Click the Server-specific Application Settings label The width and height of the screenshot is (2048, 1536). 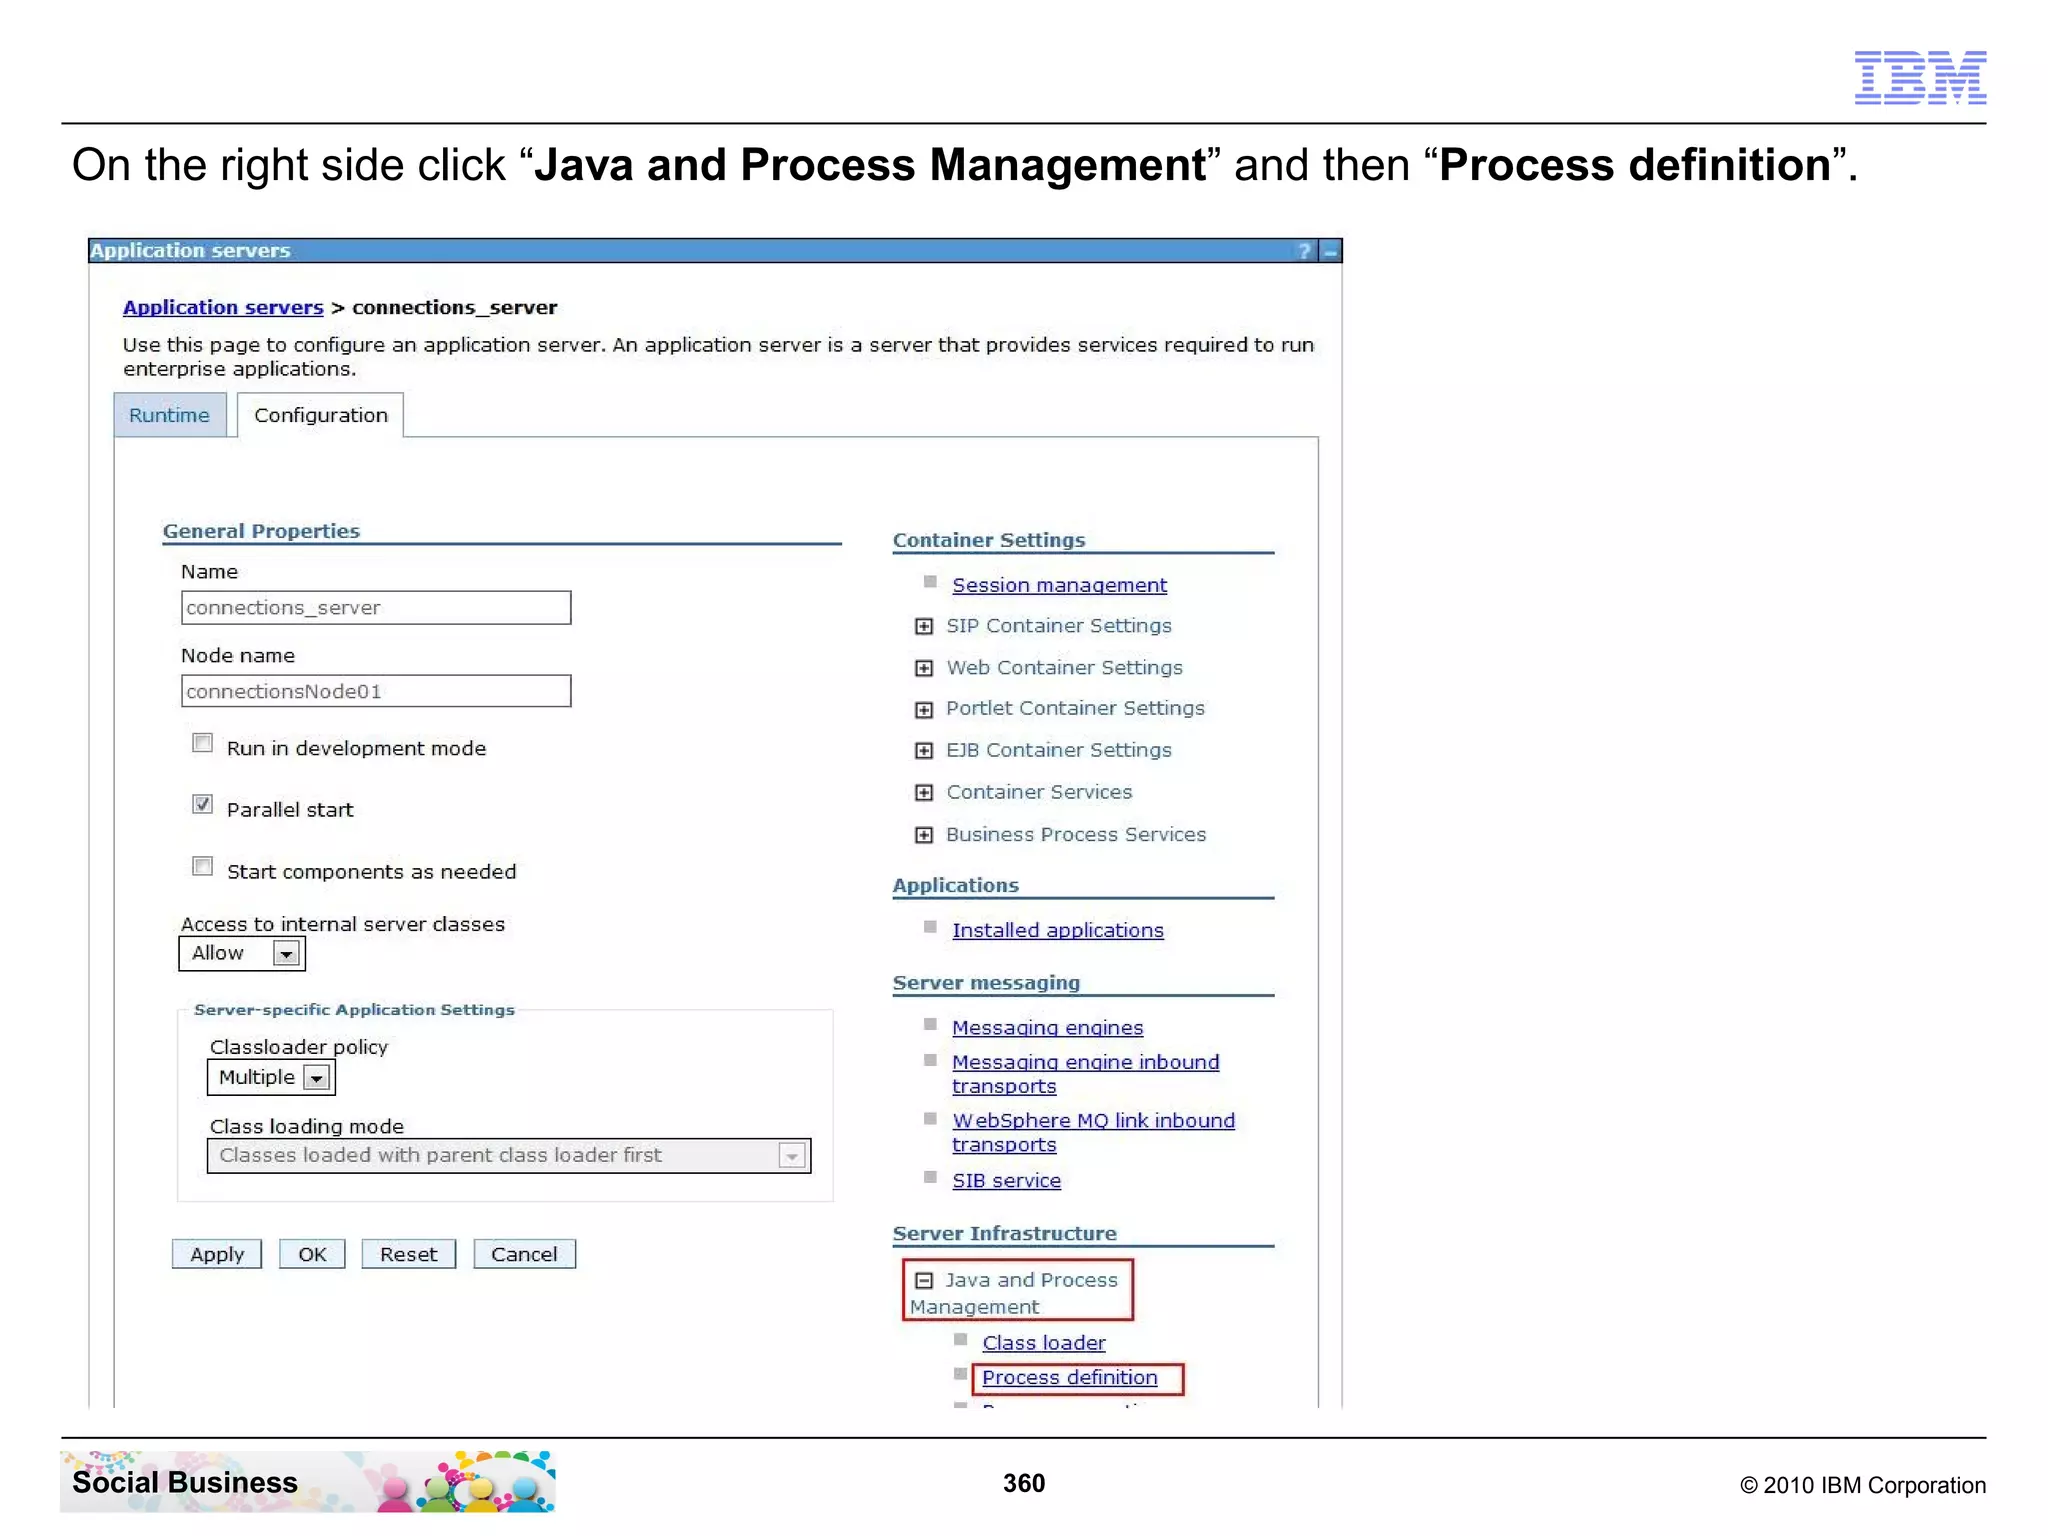[x=355, y=1010]
